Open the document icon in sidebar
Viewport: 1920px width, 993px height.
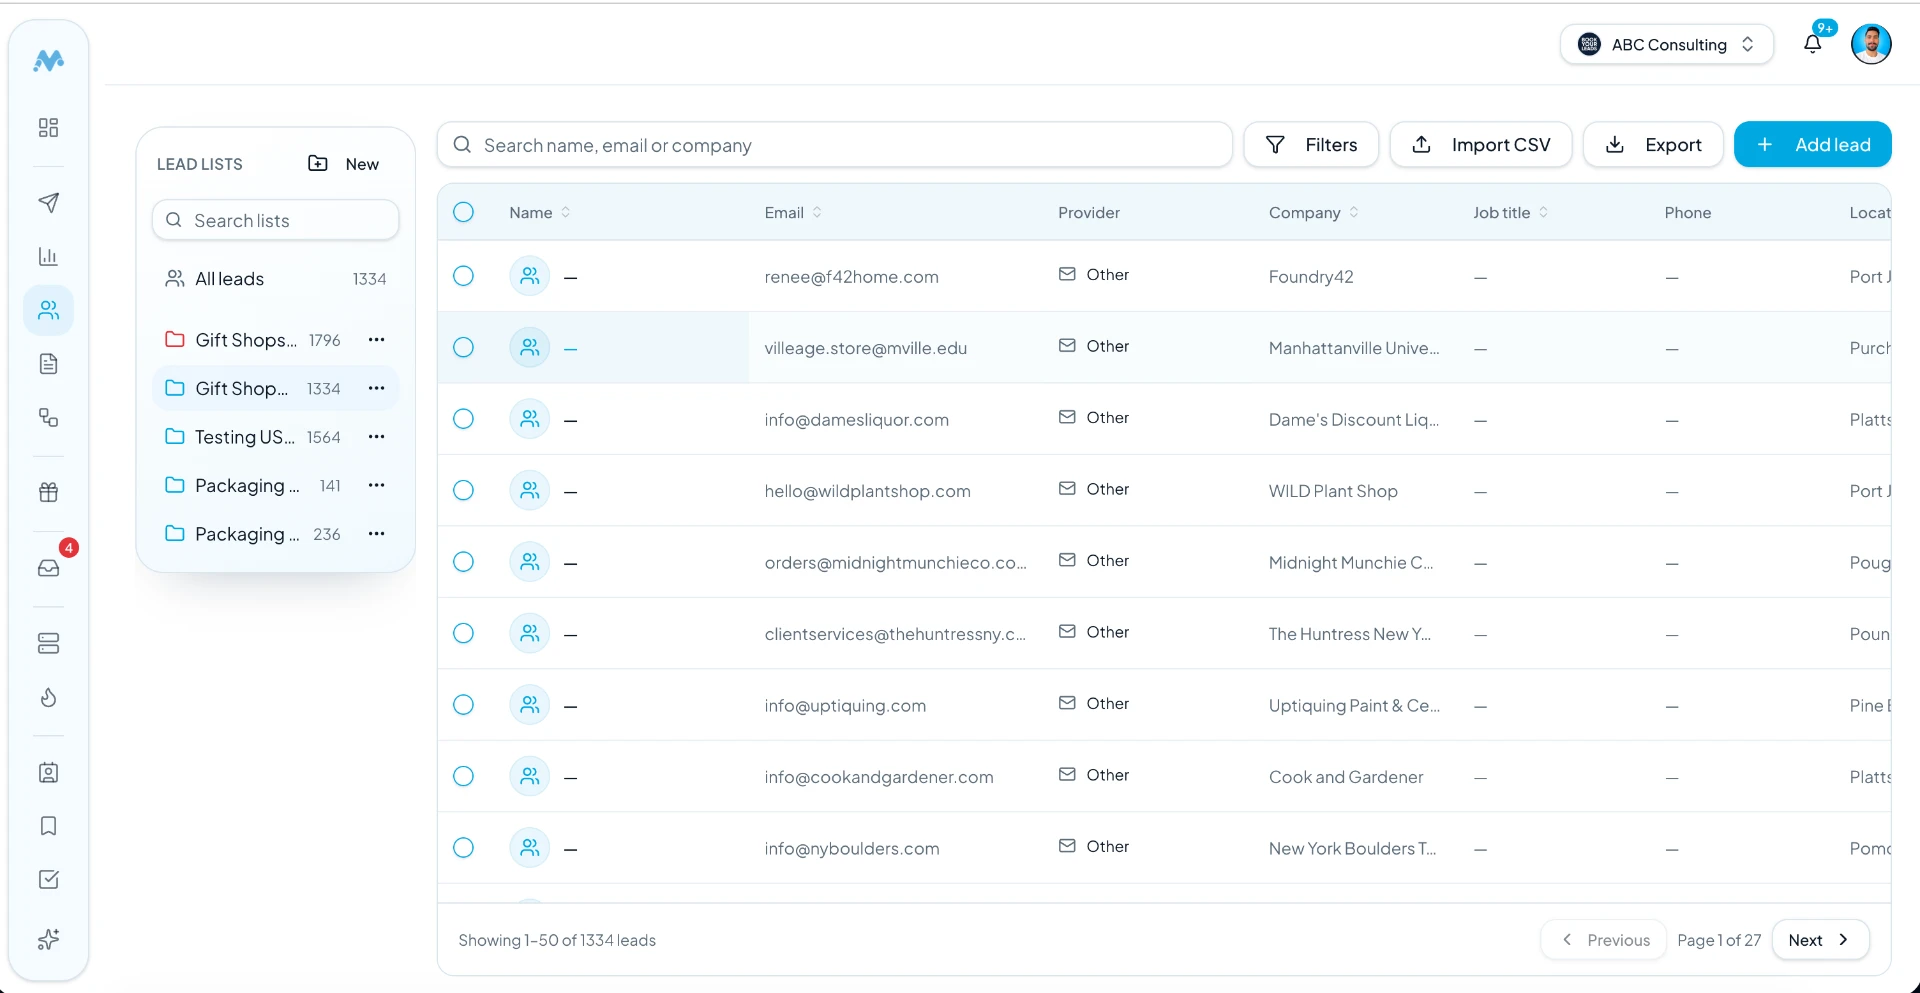[x=48, y=364]
